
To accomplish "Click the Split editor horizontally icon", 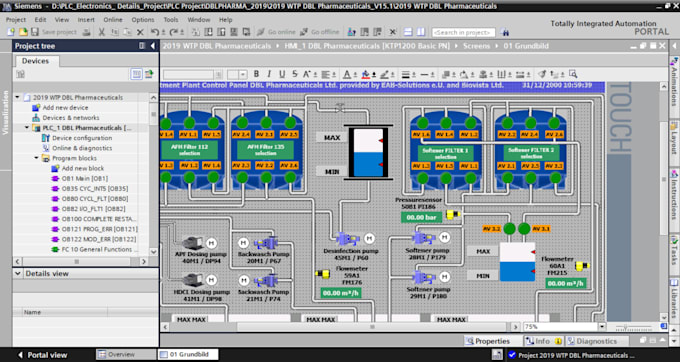I will pos(408,32).
